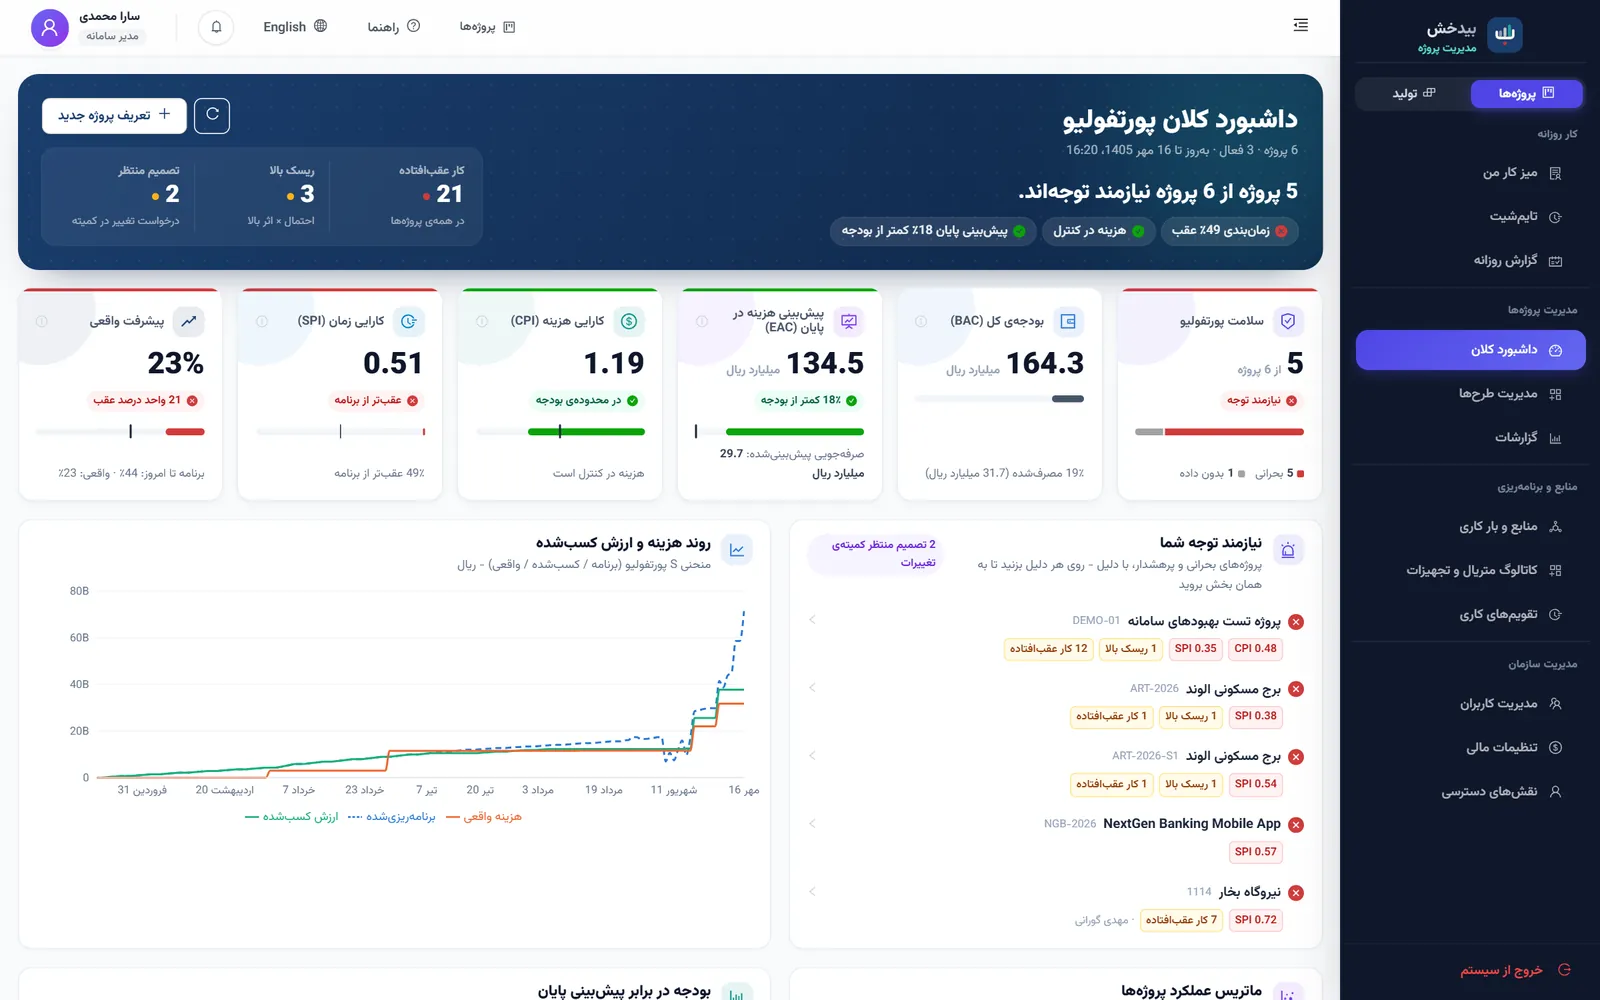Screen dimensions: 1600x1000
Task: Click the shield icon on سلامت پورتفولیو card
Action: coord(1288,321)
